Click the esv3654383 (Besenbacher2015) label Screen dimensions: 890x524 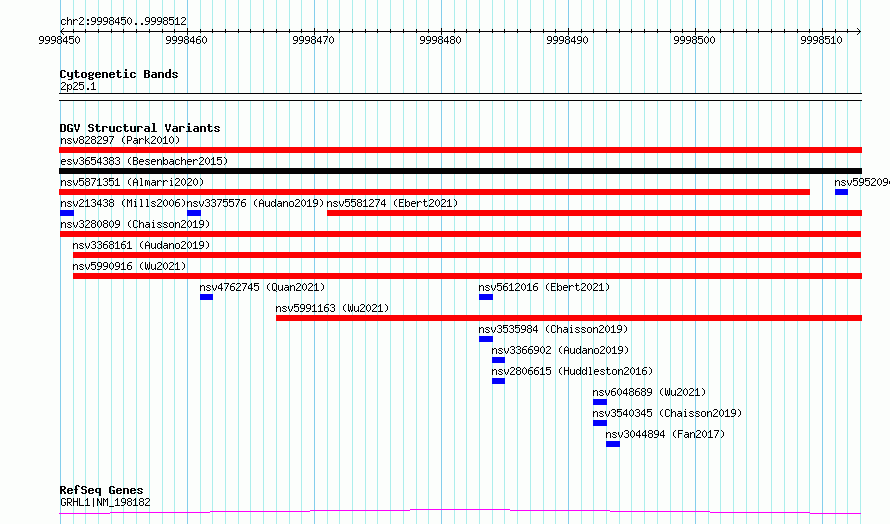tap(144, 161)
